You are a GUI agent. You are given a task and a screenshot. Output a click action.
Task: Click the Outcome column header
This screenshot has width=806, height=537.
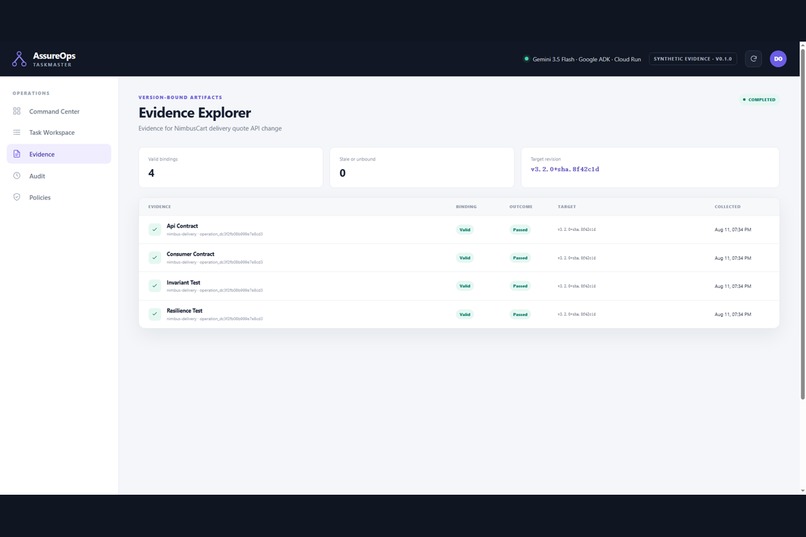click(521, 207)
